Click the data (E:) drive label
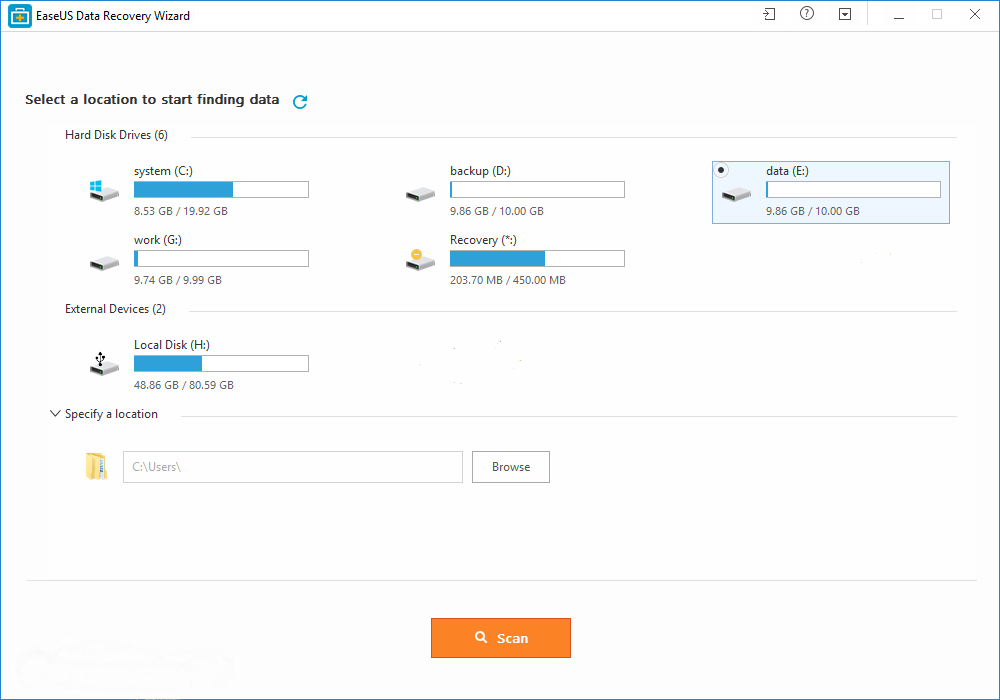1000x700 pixels. point(788,171)
